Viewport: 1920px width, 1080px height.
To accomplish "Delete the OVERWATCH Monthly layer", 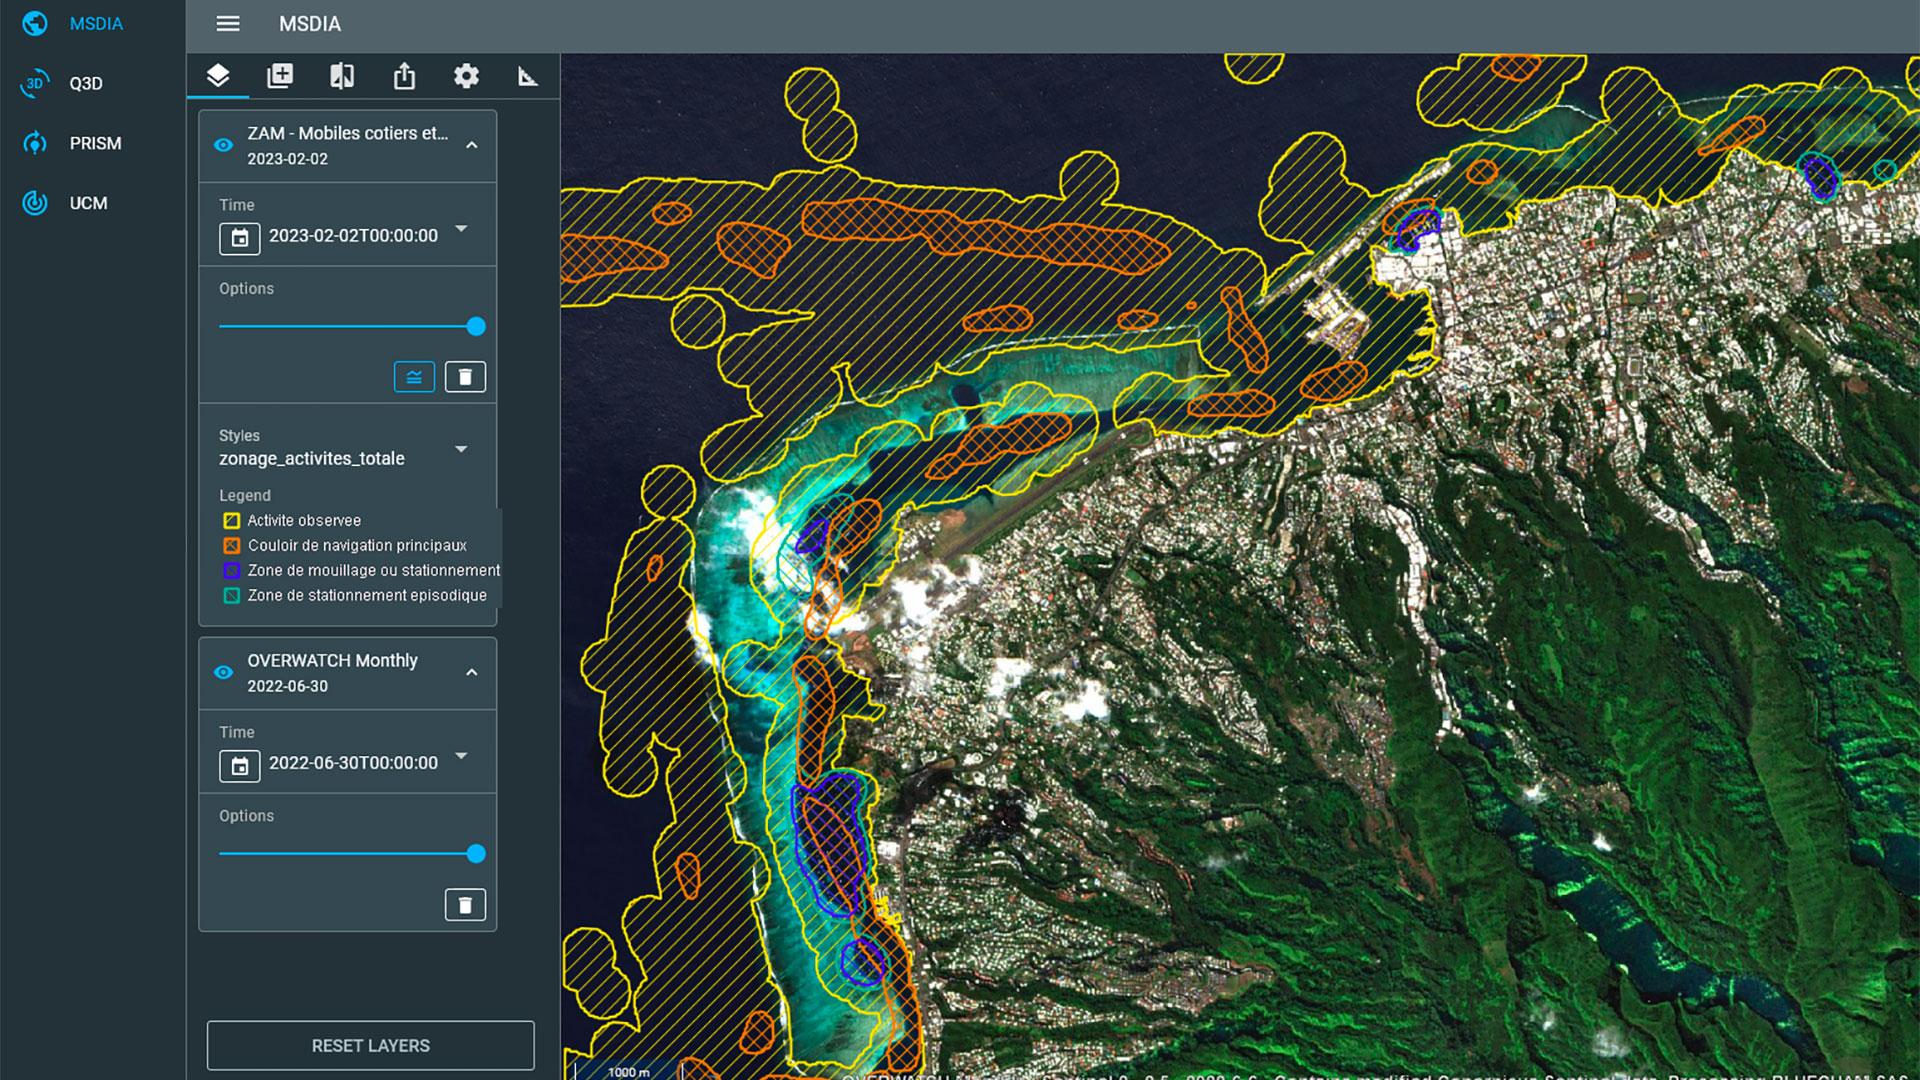I will (465, 905).
